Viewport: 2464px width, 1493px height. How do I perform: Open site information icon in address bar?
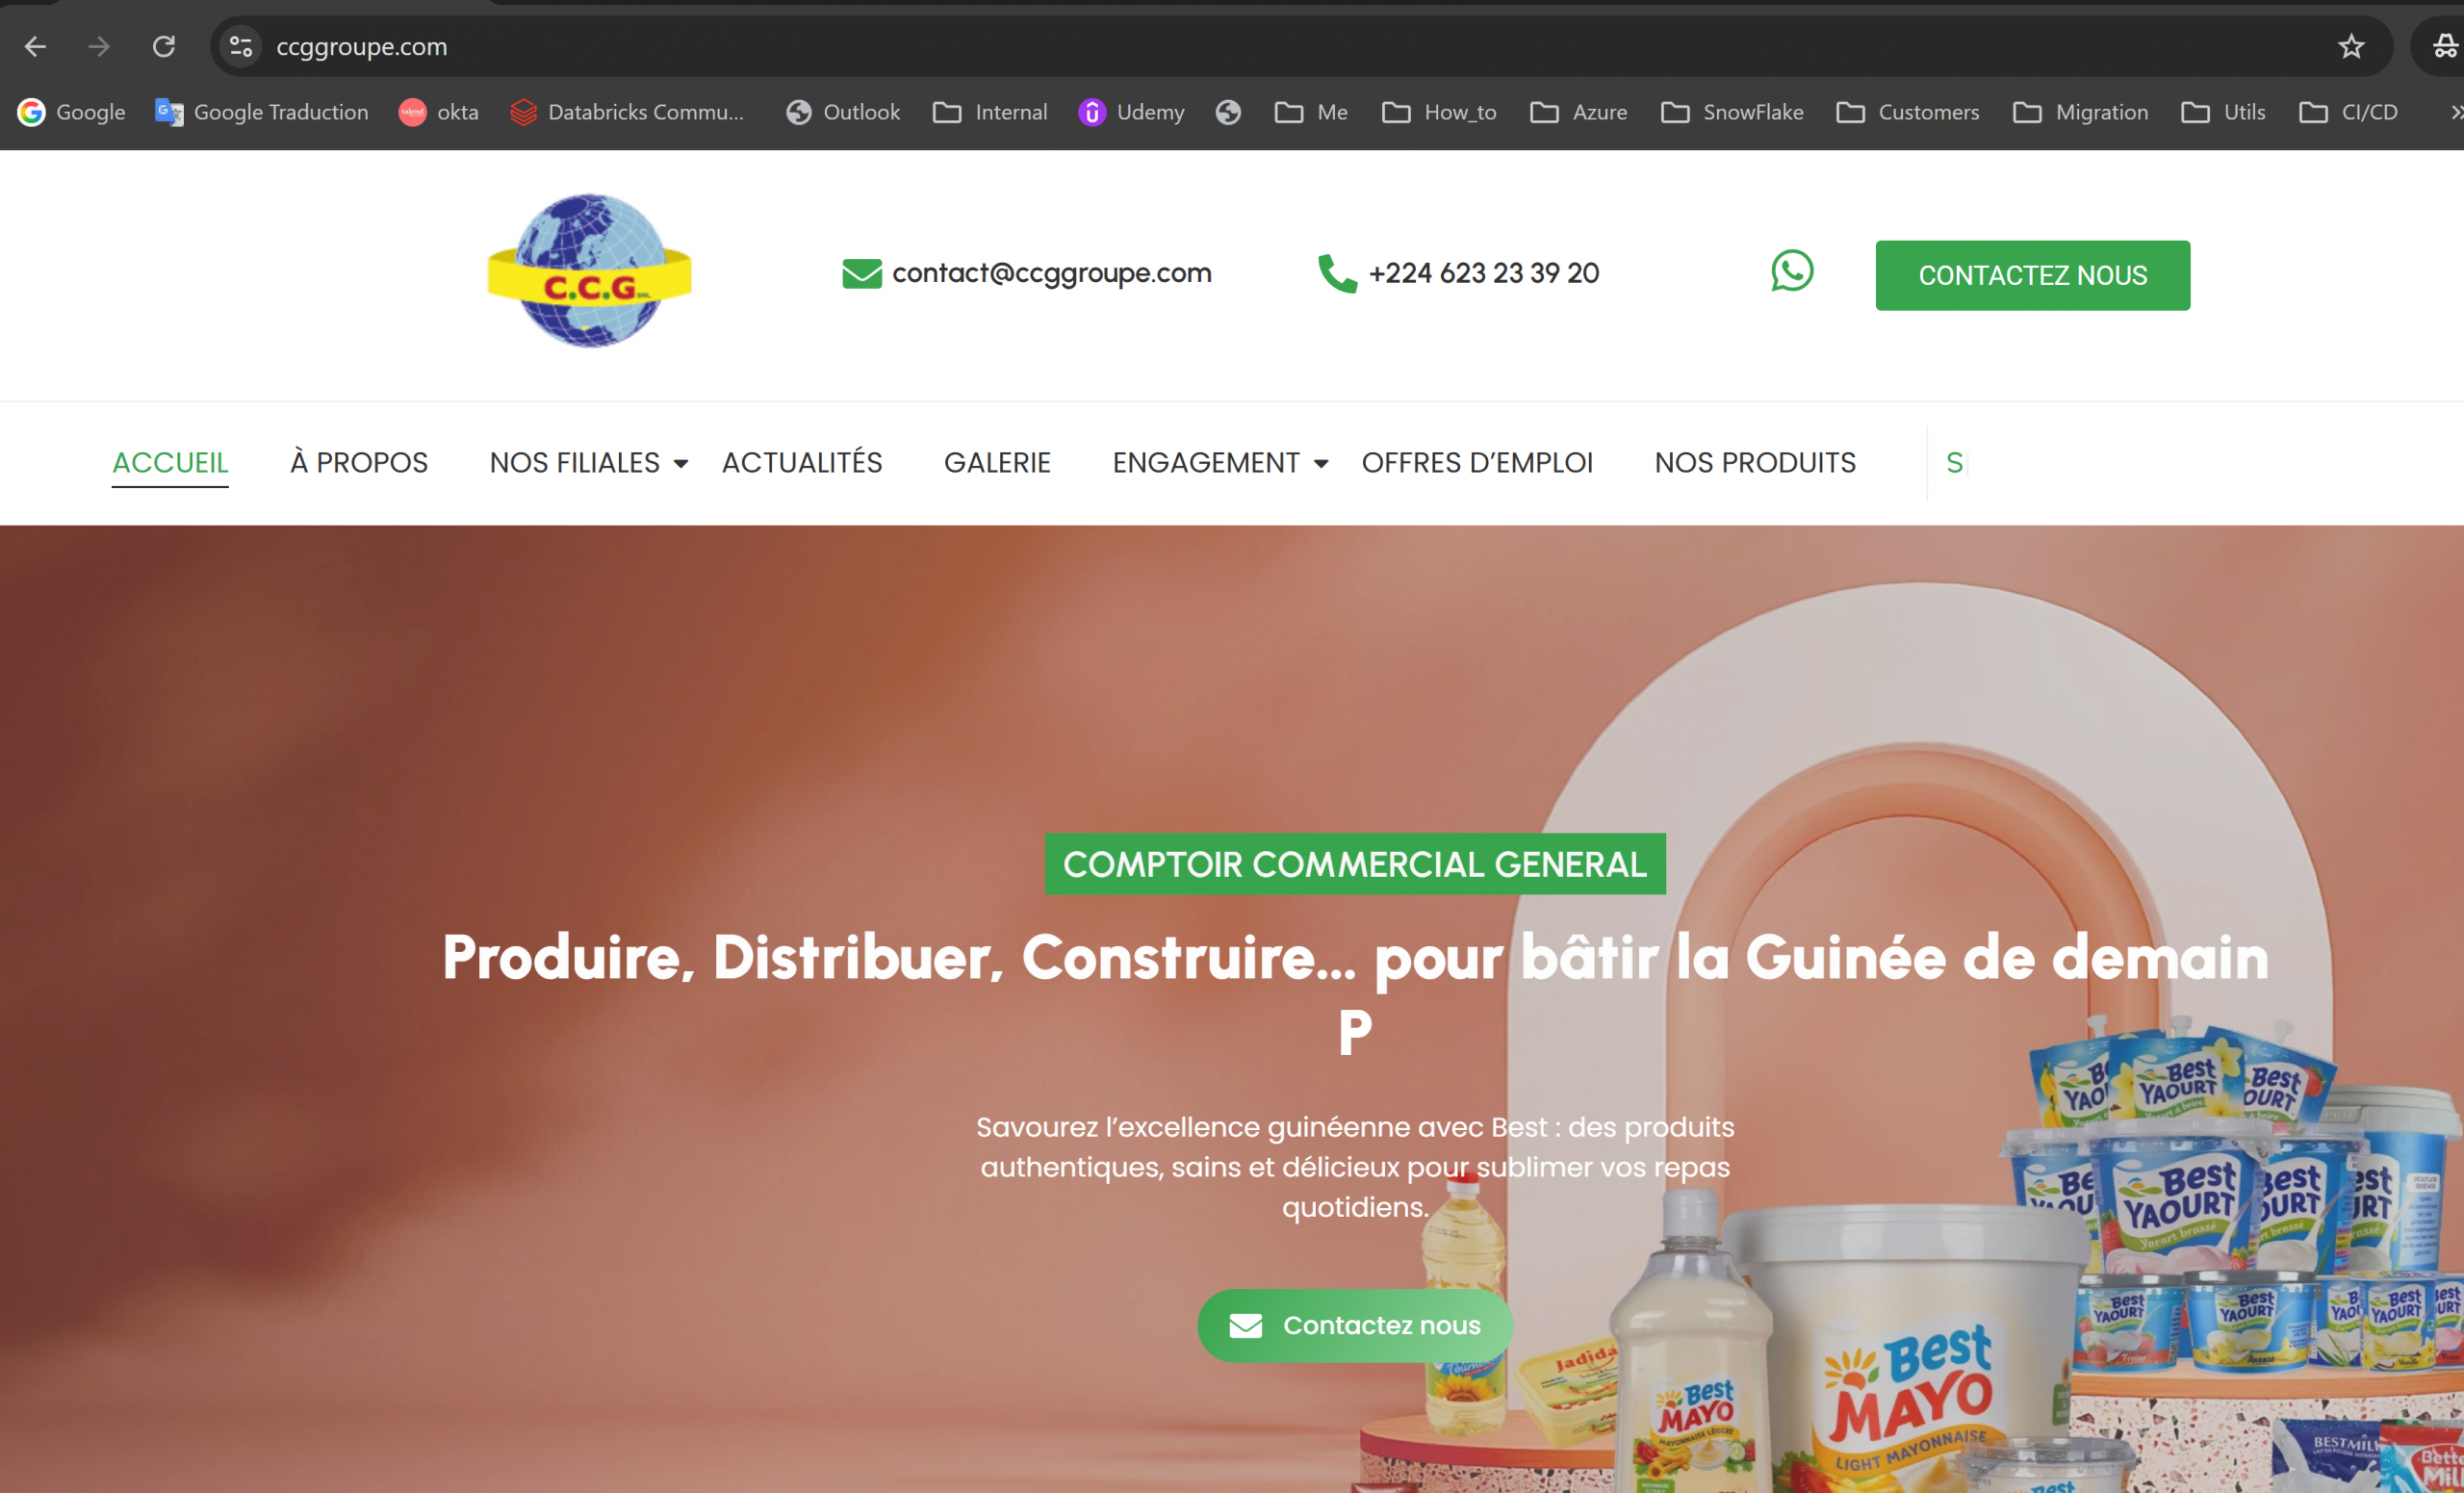(239, 46)
